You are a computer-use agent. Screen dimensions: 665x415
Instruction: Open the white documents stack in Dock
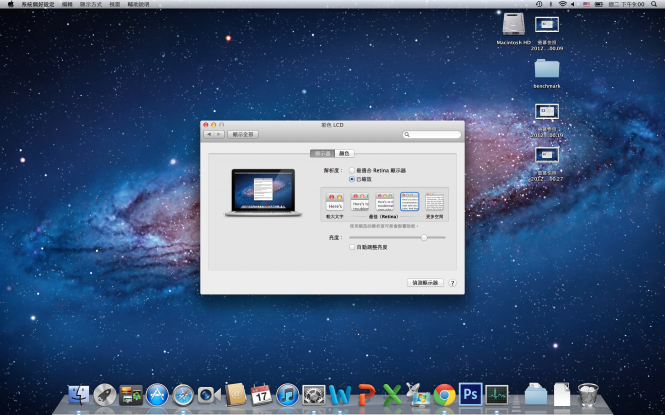click(562, 395)
